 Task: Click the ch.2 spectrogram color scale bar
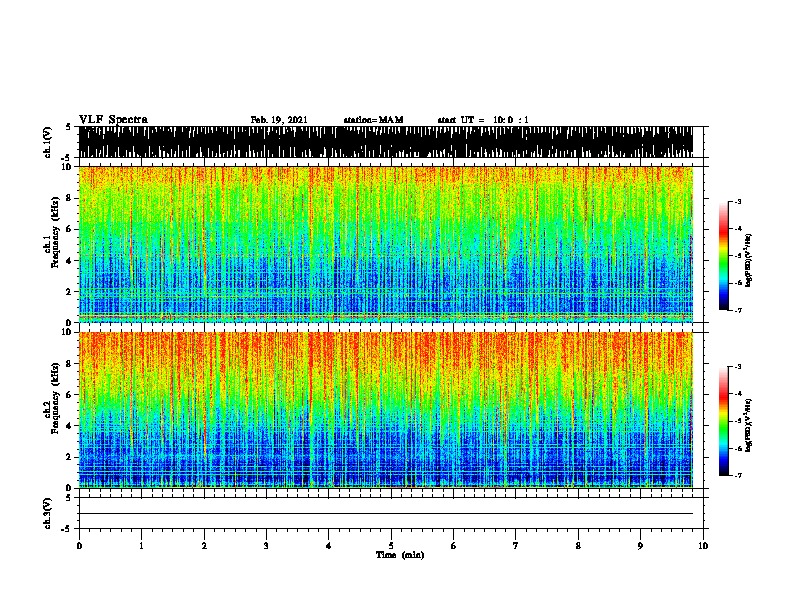(x=724, y=421)
